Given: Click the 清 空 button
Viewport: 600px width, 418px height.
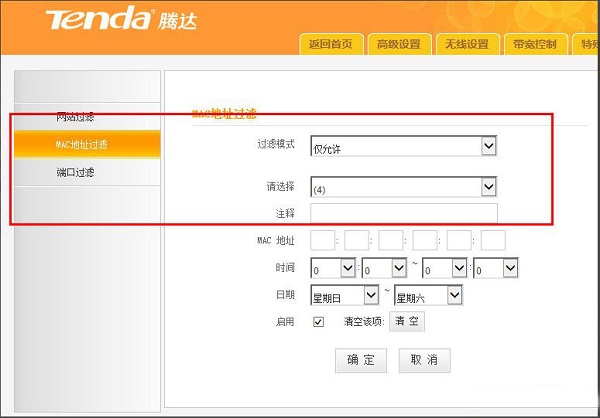Looking at the screenshot, I should click(x=407, y=322).
